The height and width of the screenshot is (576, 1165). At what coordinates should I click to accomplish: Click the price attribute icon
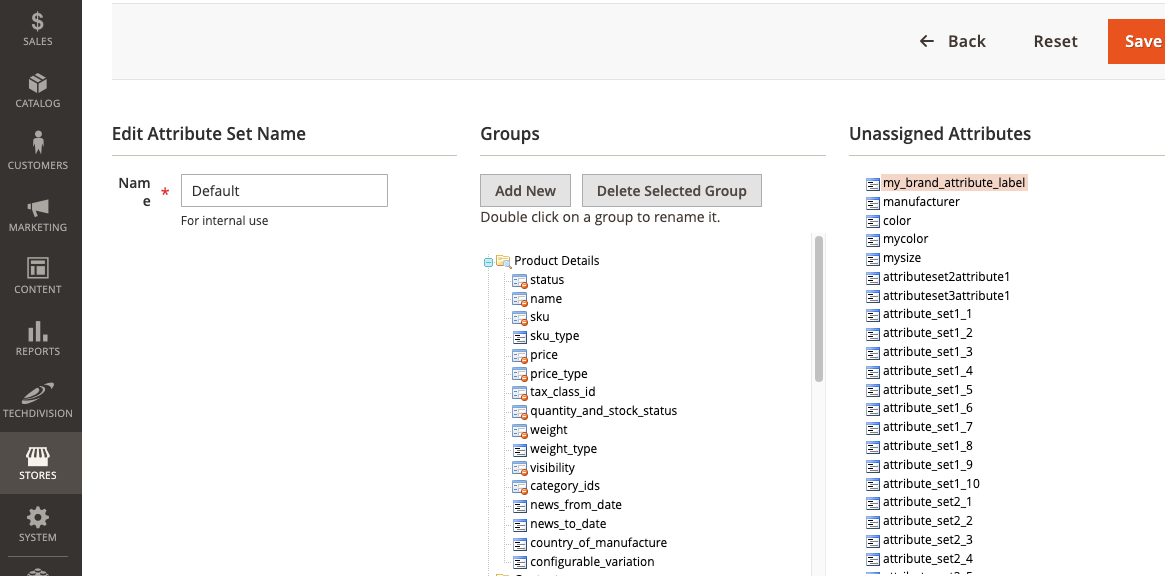(520, 355)
